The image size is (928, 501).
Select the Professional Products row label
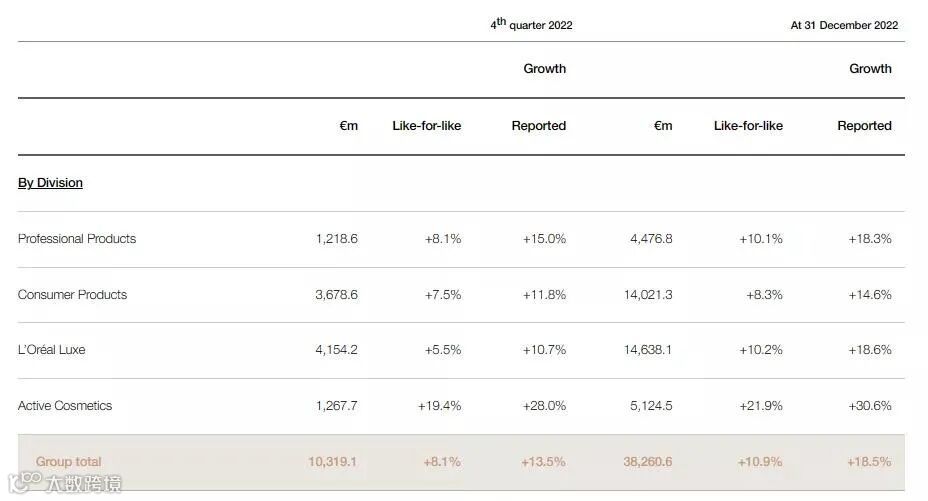coord(77,239)
